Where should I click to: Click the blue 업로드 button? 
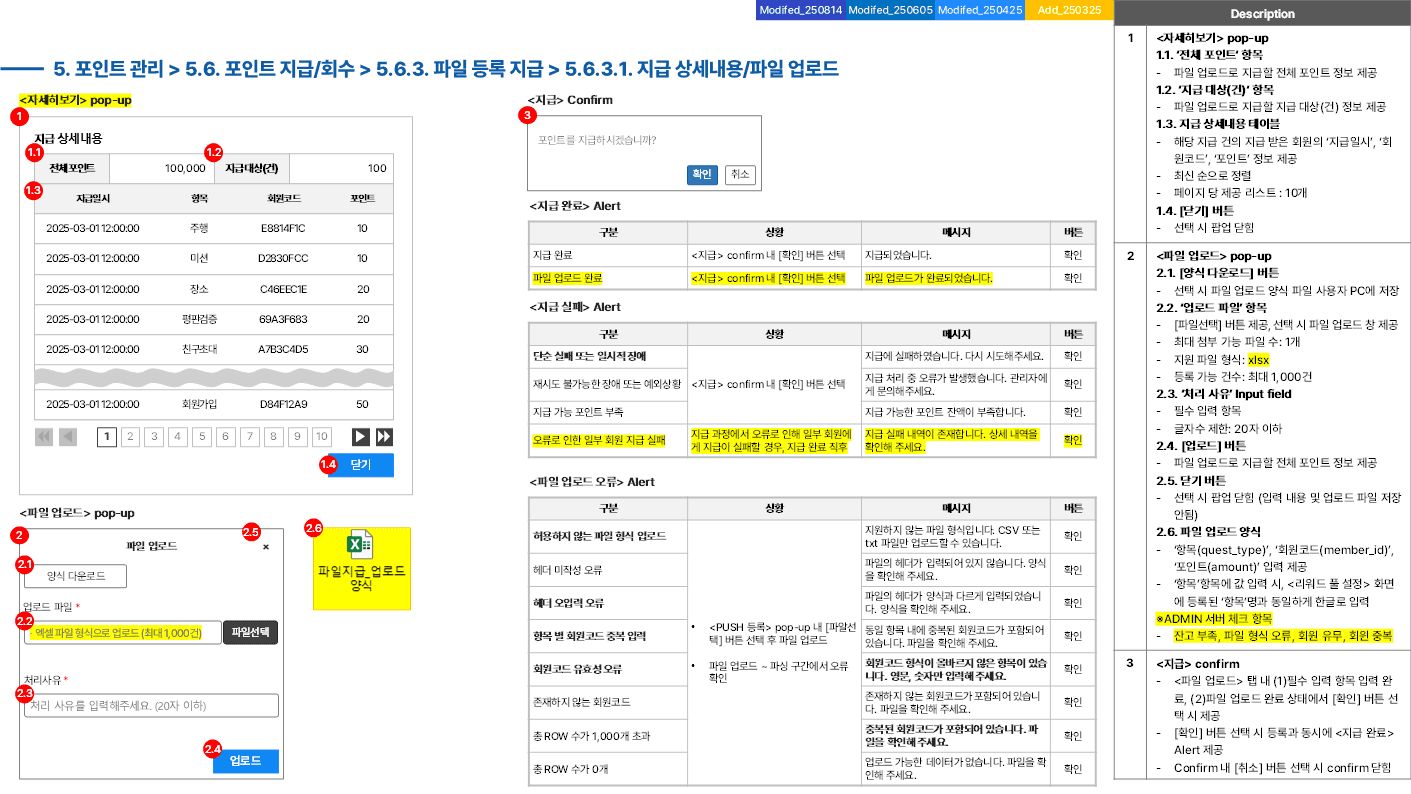[x=246, y=761]
